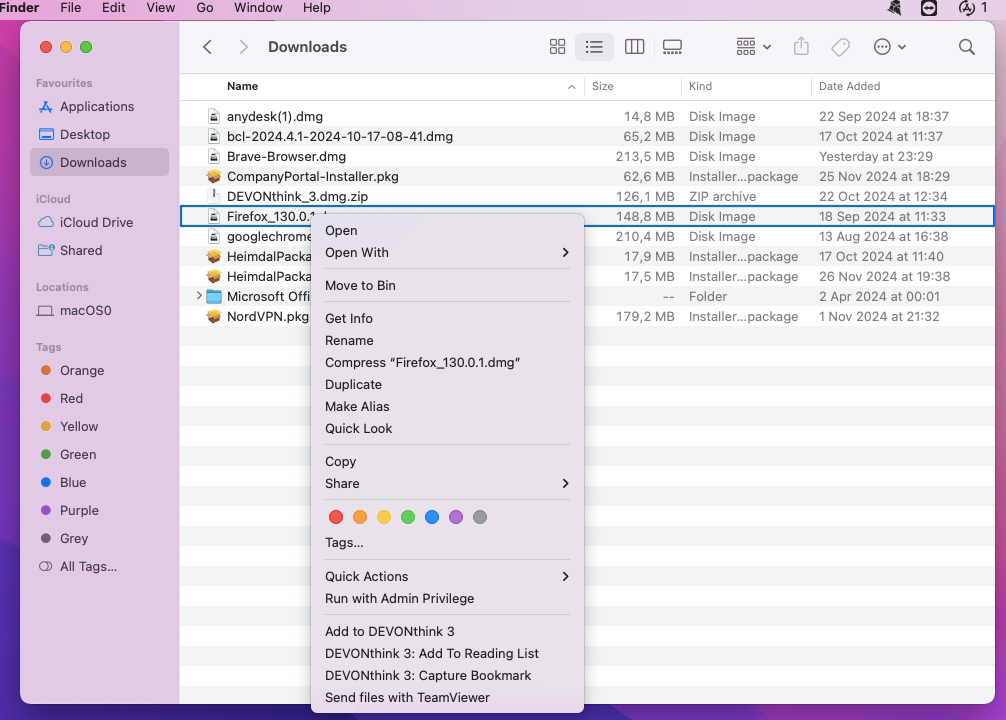Apply red tag swatch in context menu
This screenshot has width=1006, height=720.
tap(336, 517)
